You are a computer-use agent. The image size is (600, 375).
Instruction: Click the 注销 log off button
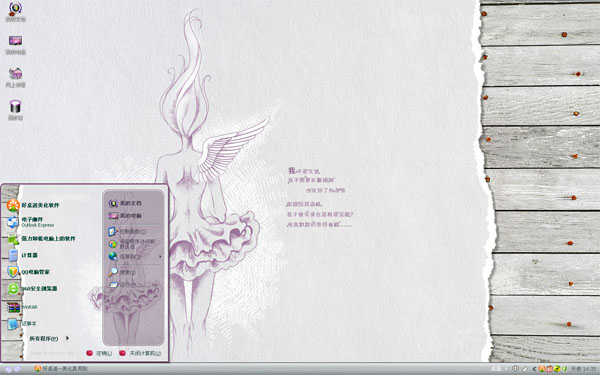(99, 353)
